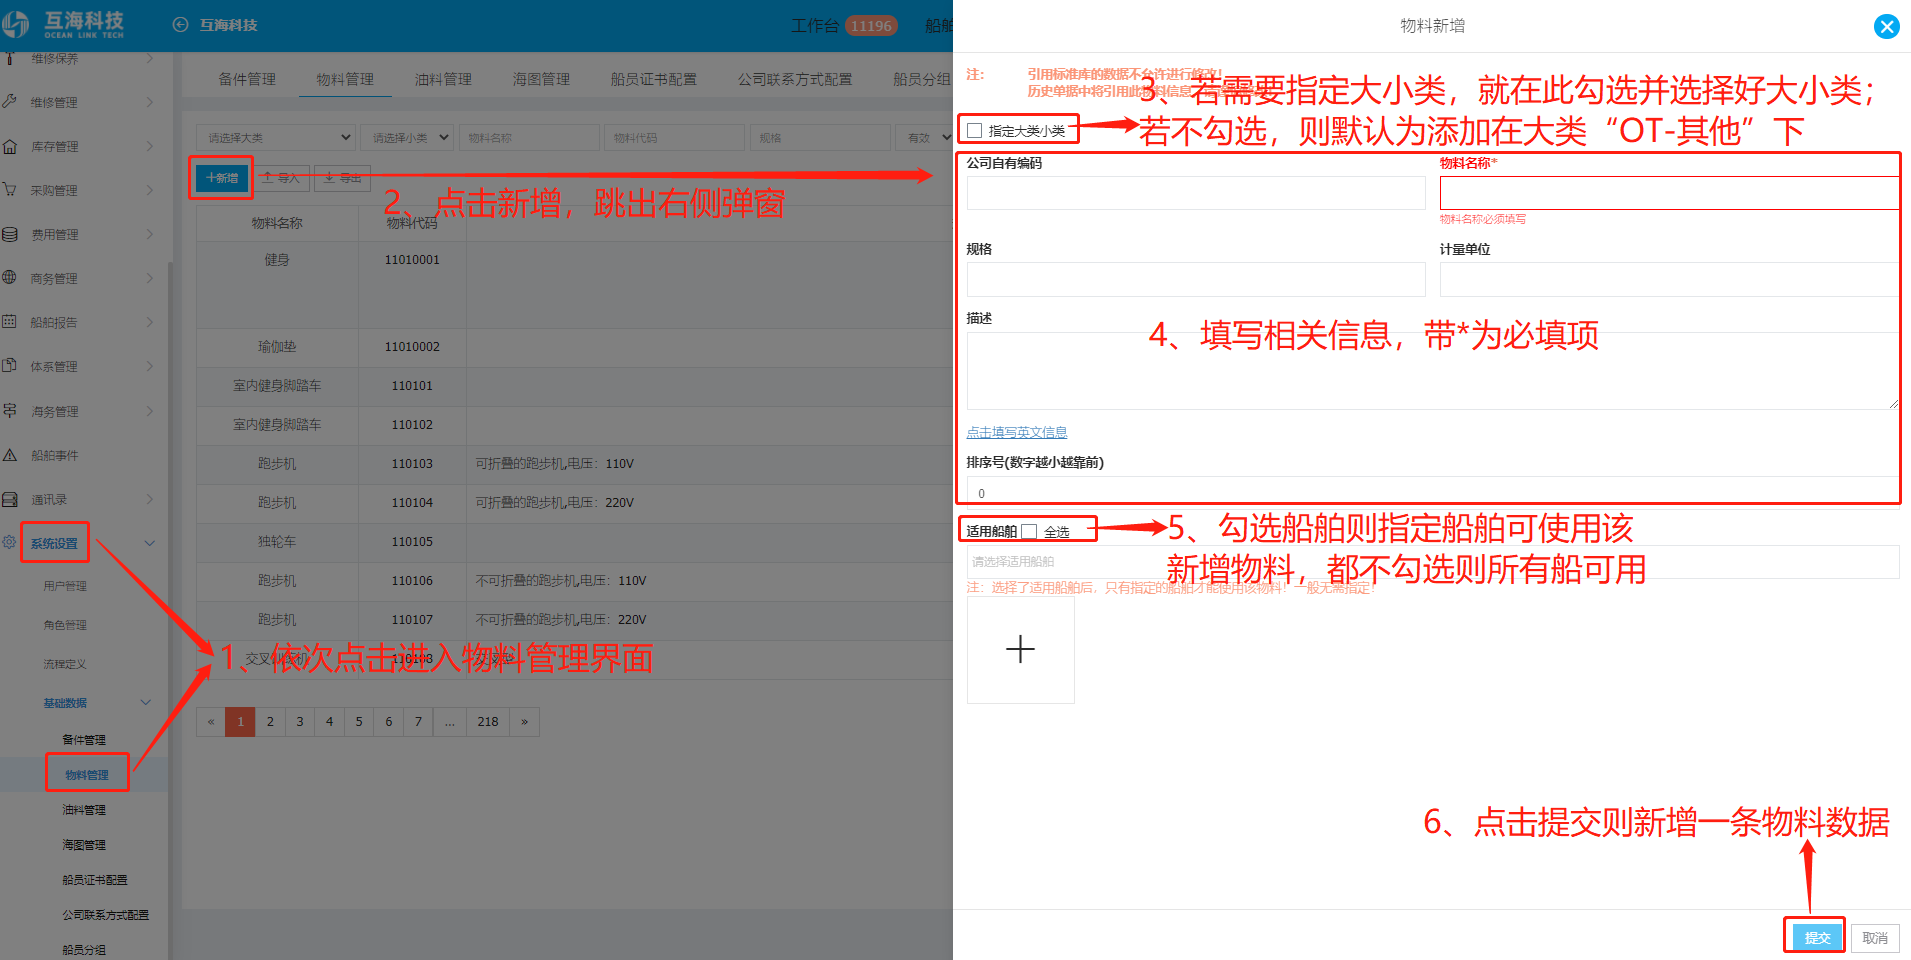The image size is (1911, 960).
Task: Jump to last page 218
Action: [x=487, y=721]
